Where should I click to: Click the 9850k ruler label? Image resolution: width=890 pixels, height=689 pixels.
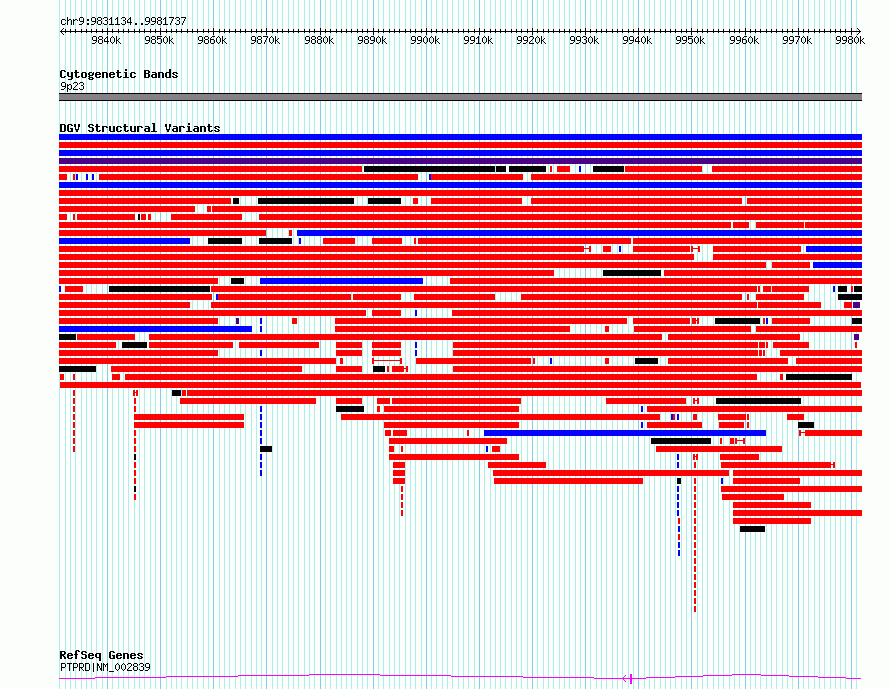click(x=159, y=40)
